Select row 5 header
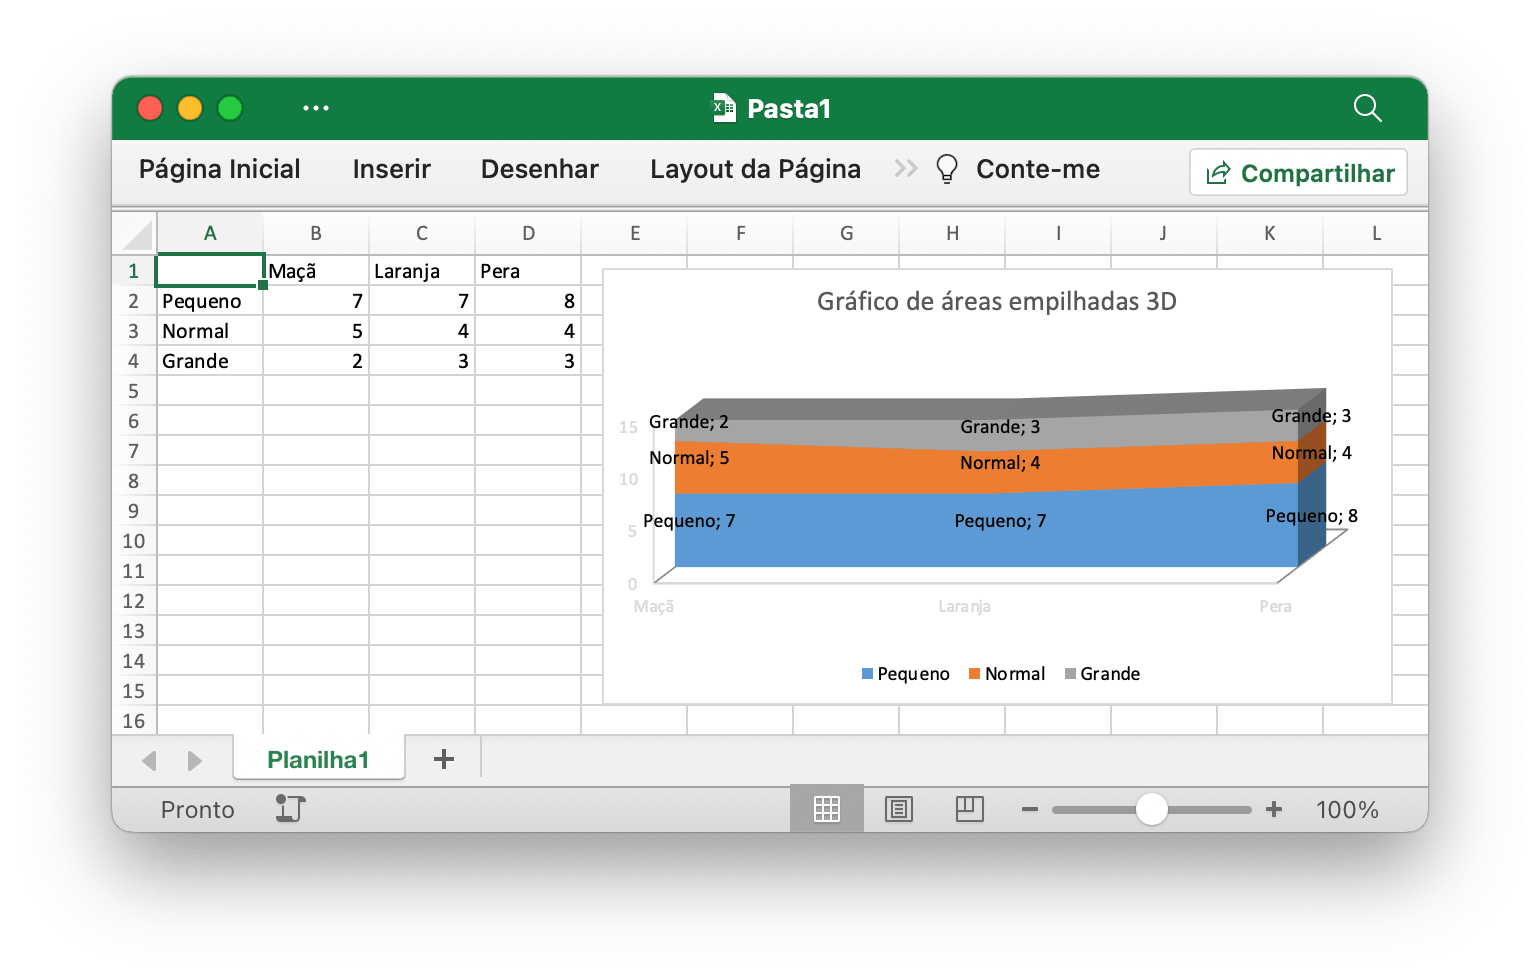The width and height of the screenshot is (1540, 980). tap(134, 391)
